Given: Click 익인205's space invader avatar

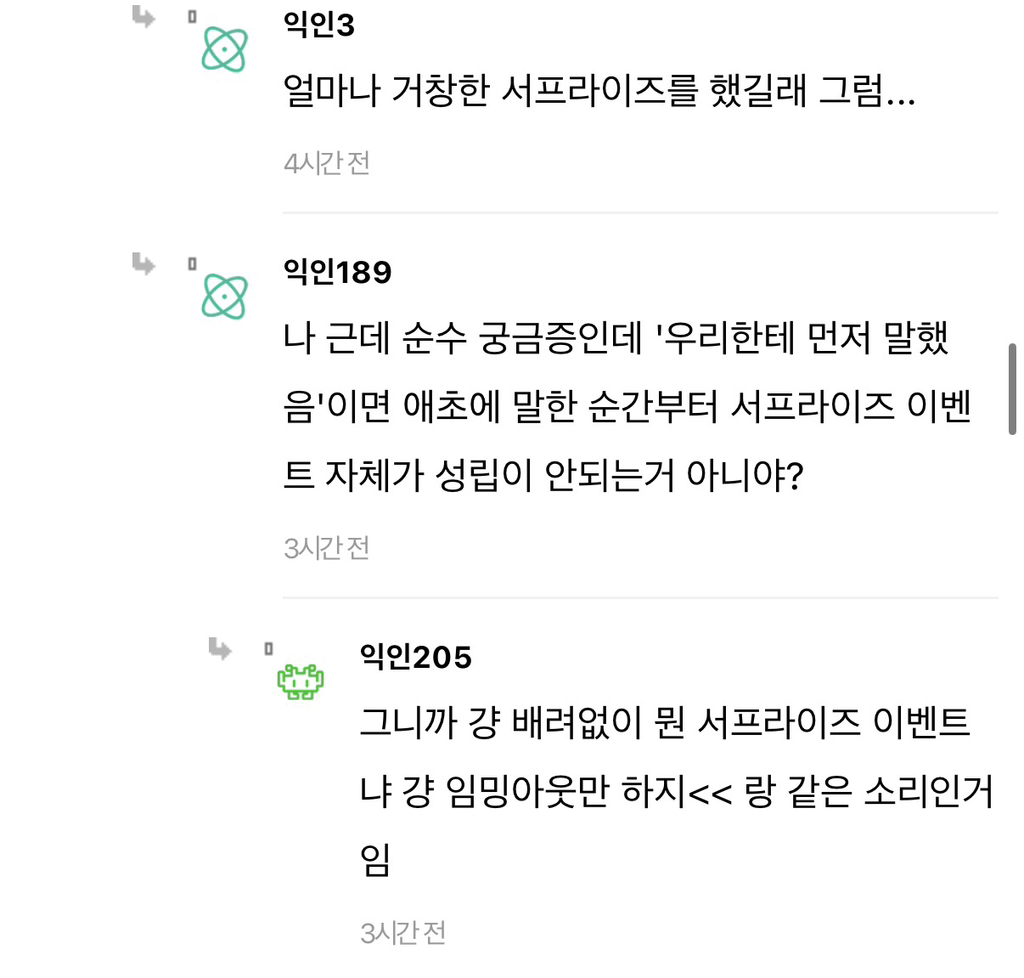Looking at the screenshot, I should [x=300, y=680].
